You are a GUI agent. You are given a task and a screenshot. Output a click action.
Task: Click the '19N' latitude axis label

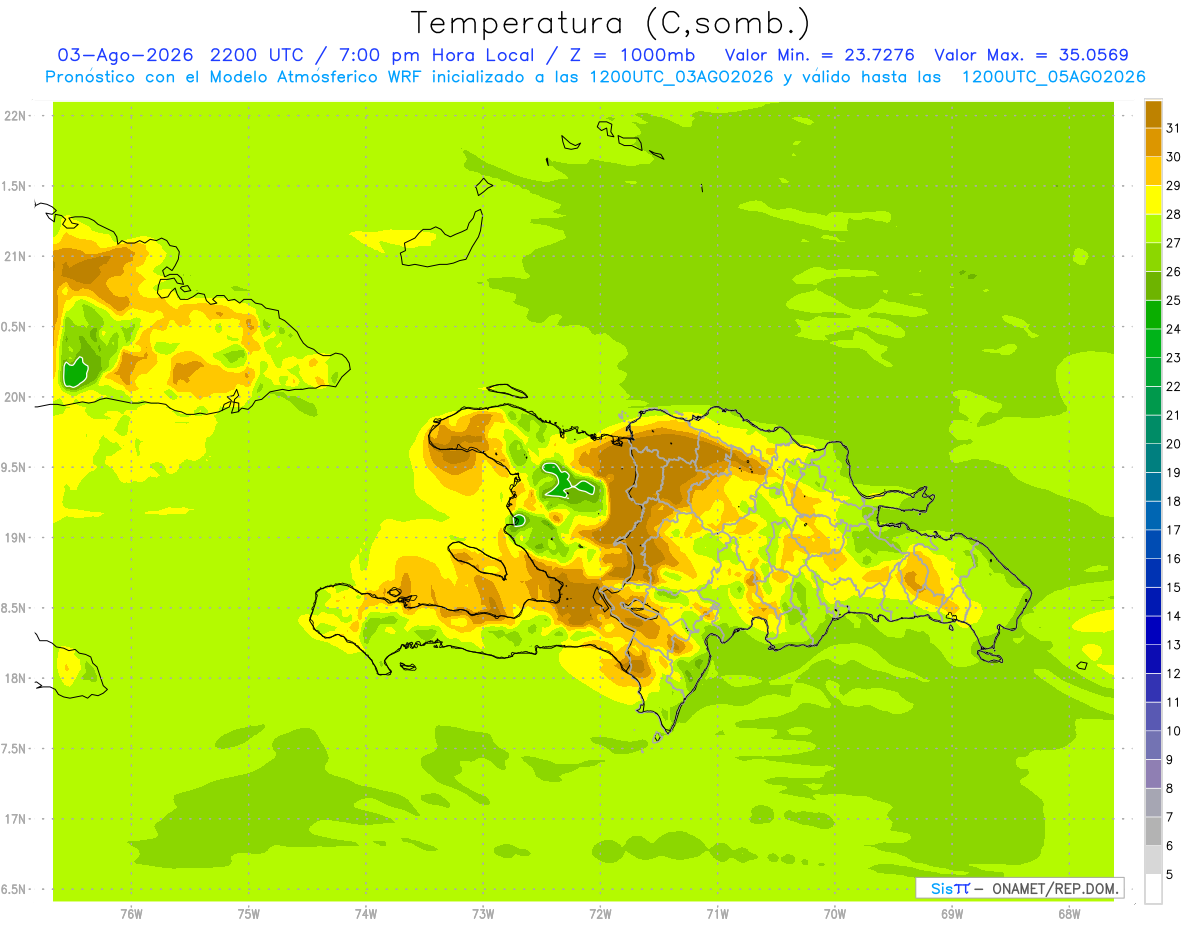click(x=15, y=537)
